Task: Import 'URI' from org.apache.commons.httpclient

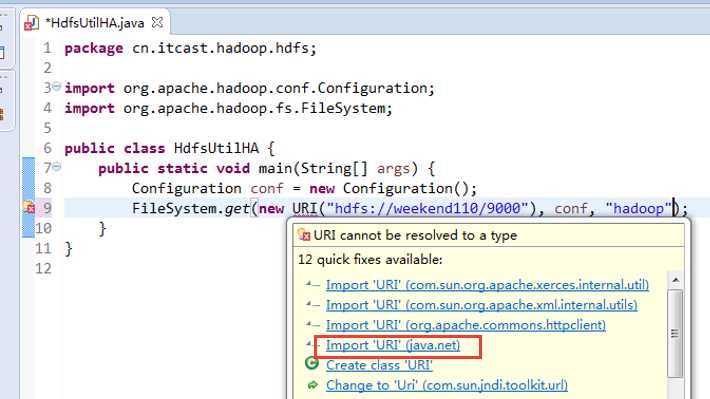Action: coord(465,325)
